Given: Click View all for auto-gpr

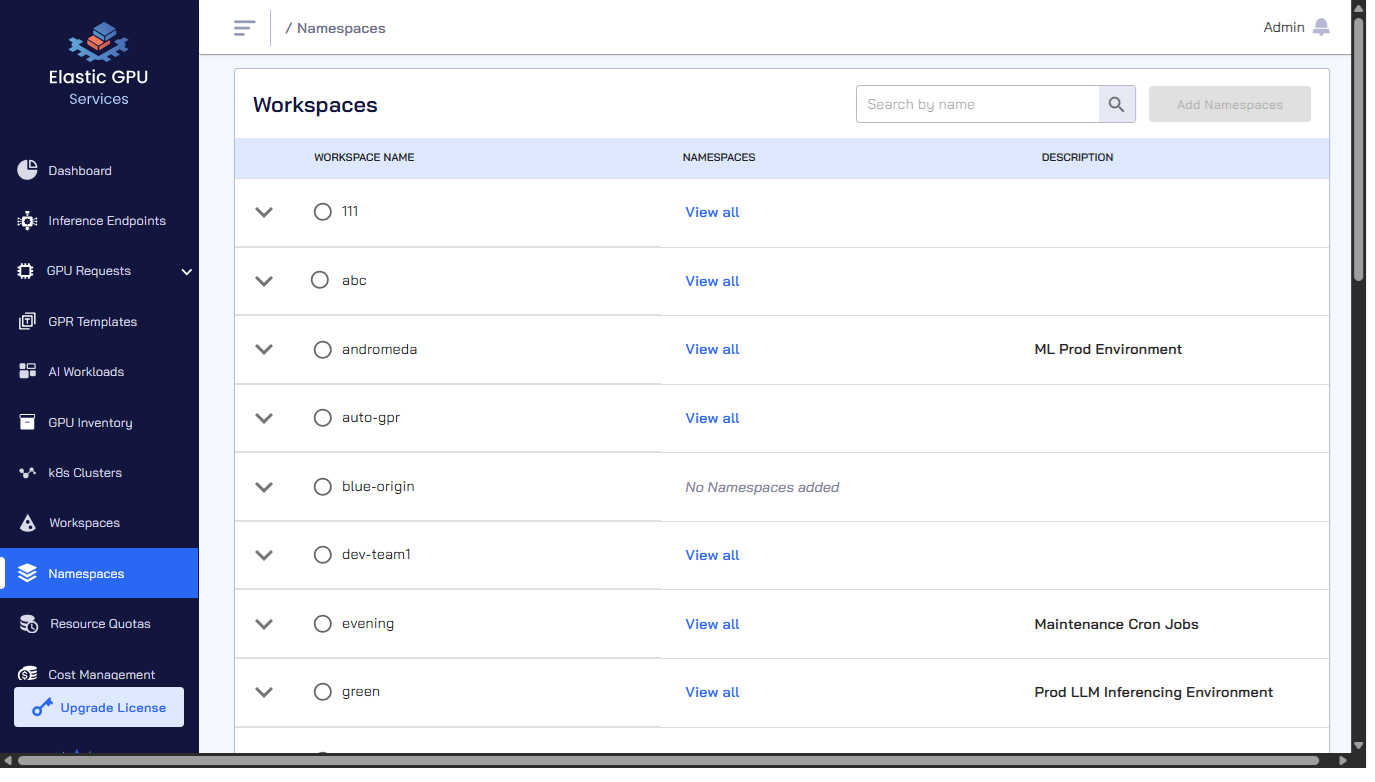Looking at the screenshot, I should point(712,418).
